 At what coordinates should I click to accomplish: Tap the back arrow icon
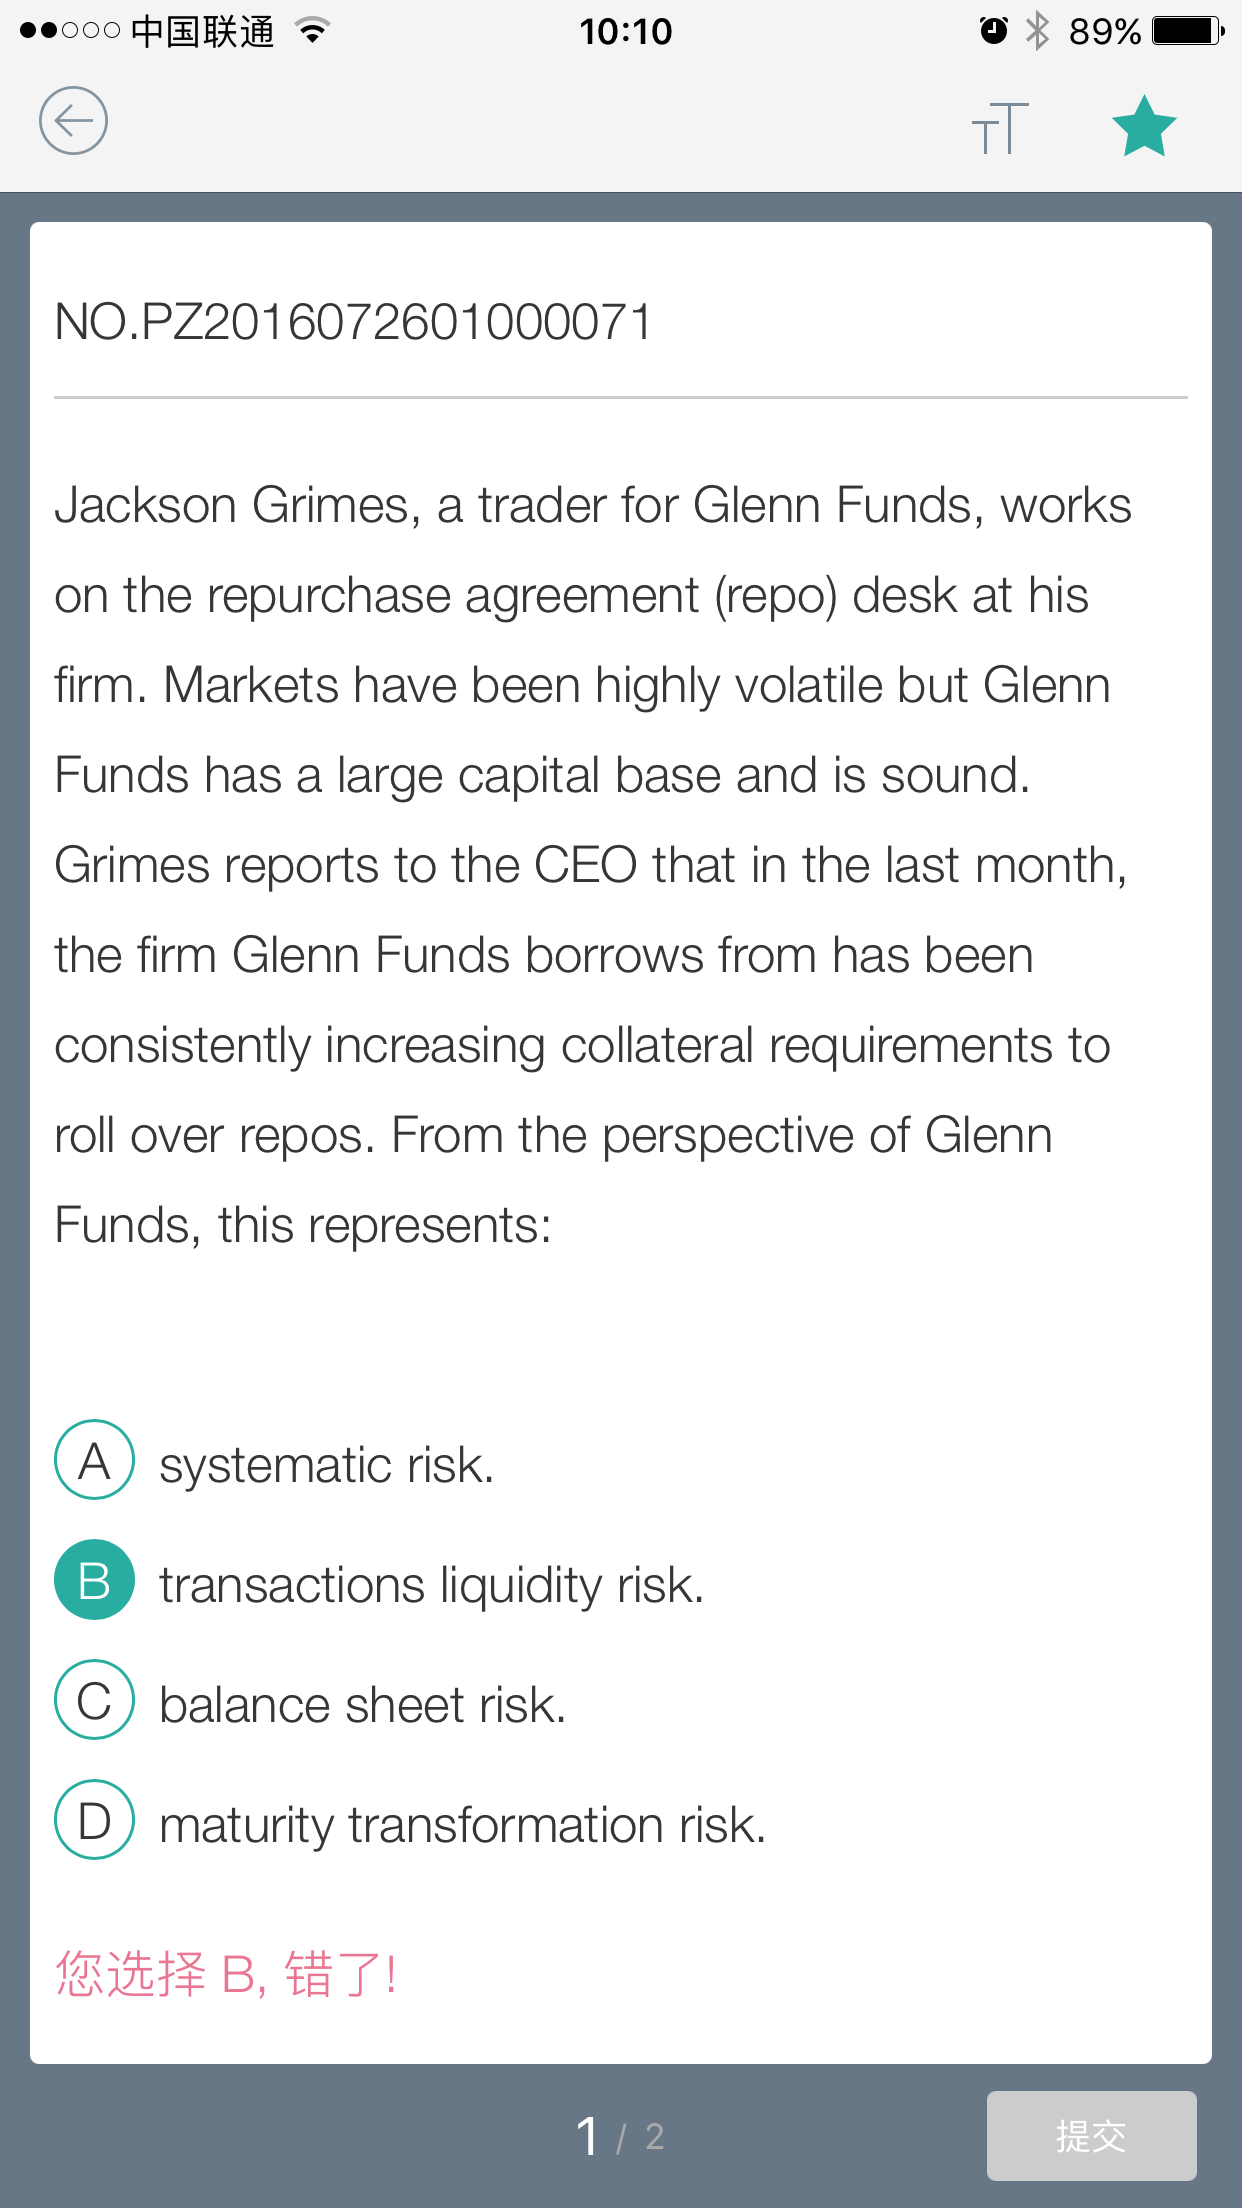(x=73, y=121)
